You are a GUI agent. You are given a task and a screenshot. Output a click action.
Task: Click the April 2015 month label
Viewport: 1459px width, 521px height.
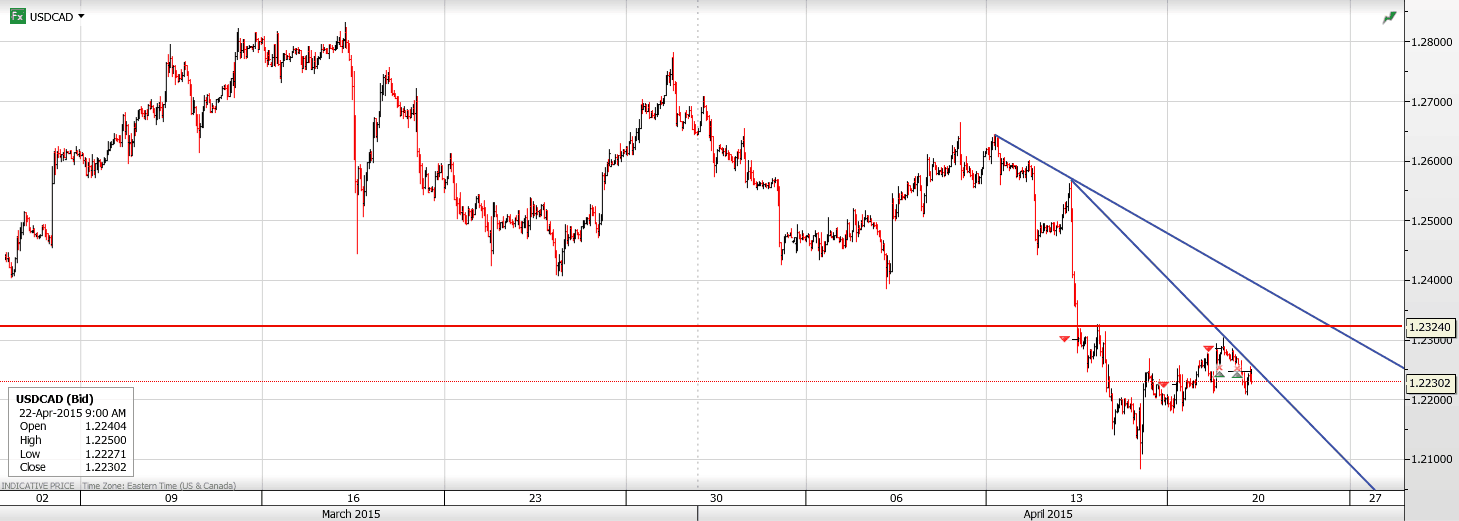coord(1047,514)
